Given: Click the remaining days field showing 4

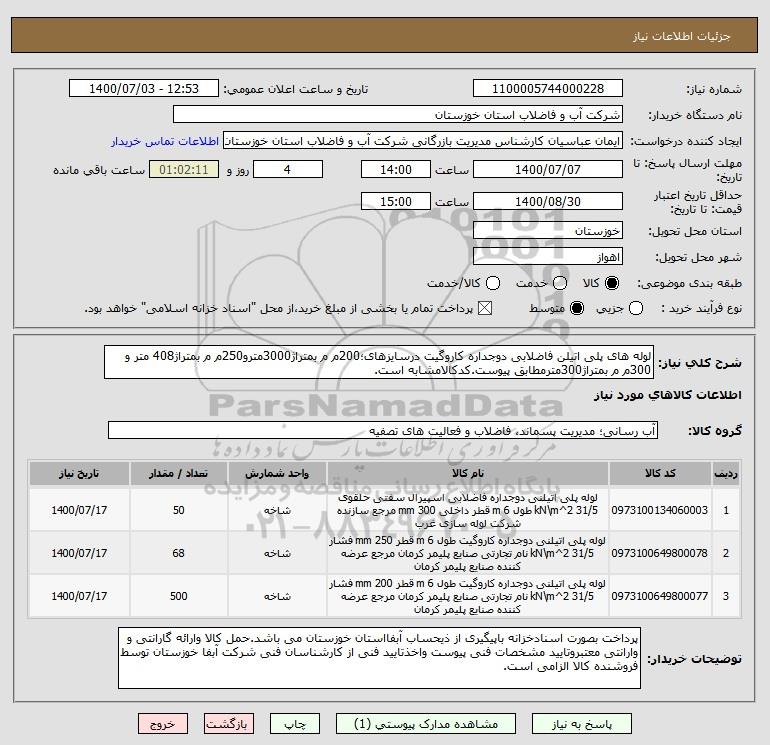Looking at the screenshot, I should pyautogui.click(x=288, y=170).
